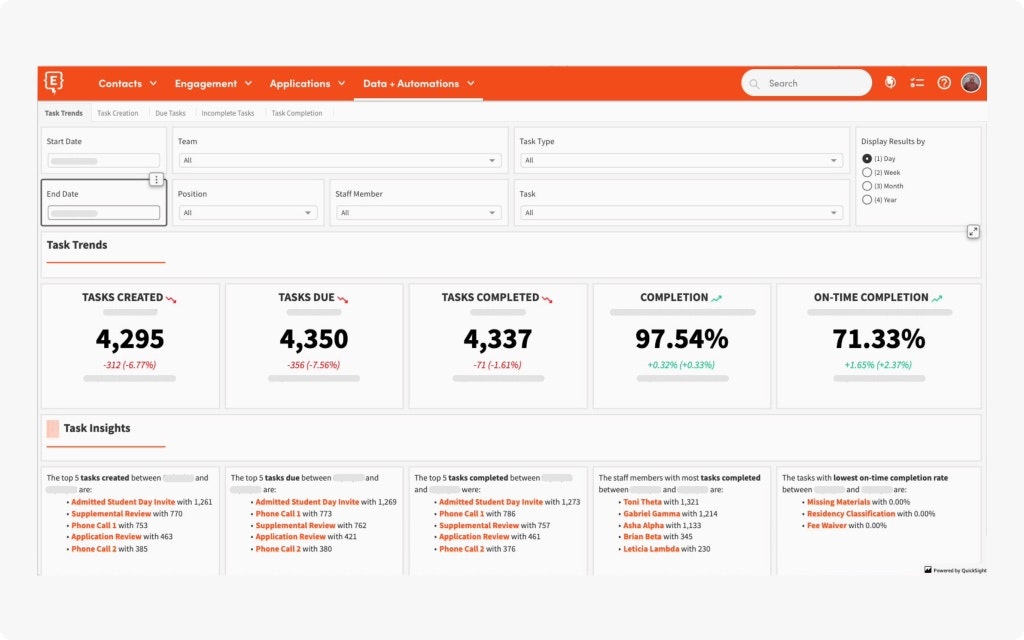Open Phone Call 2 link with 385
Screen dimensions: 1024x640
(x=94, y=549)
